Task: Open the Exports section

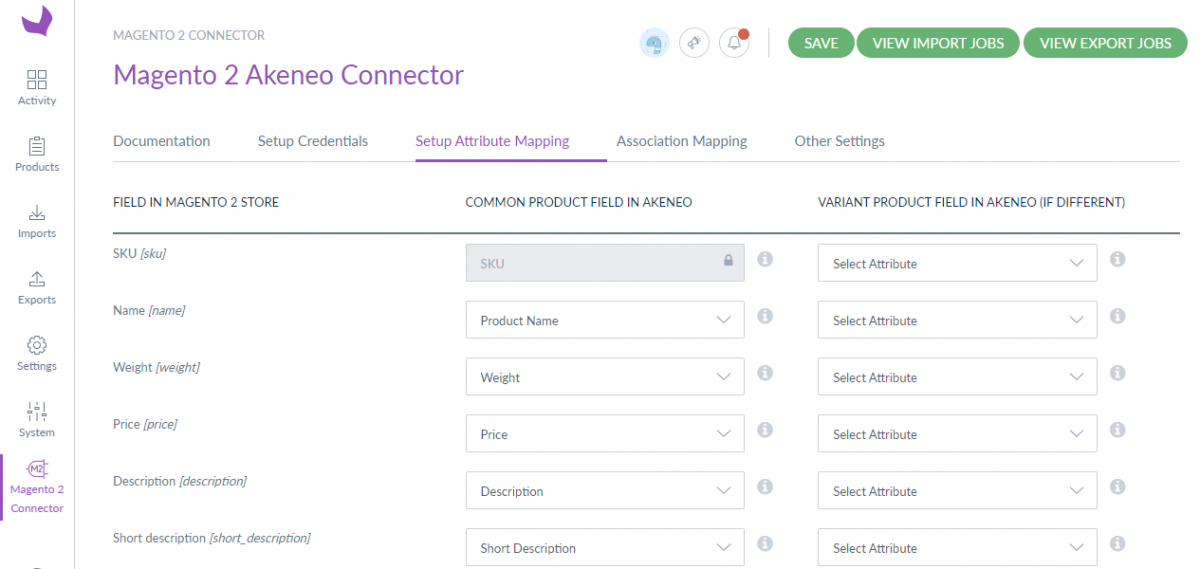Action: [37, 288]
